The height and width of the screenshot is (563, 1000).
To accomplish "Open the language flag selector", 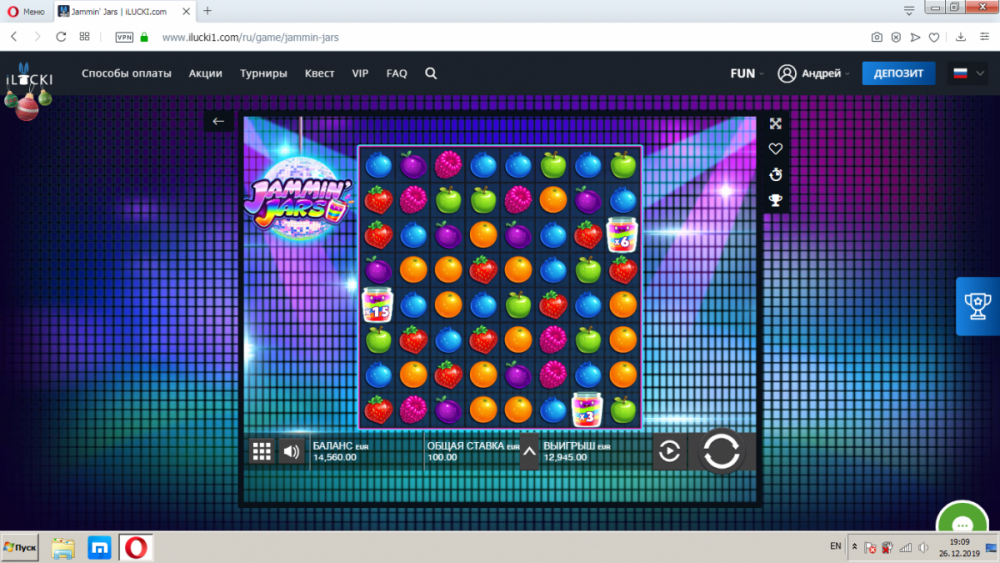I will 966,73.
